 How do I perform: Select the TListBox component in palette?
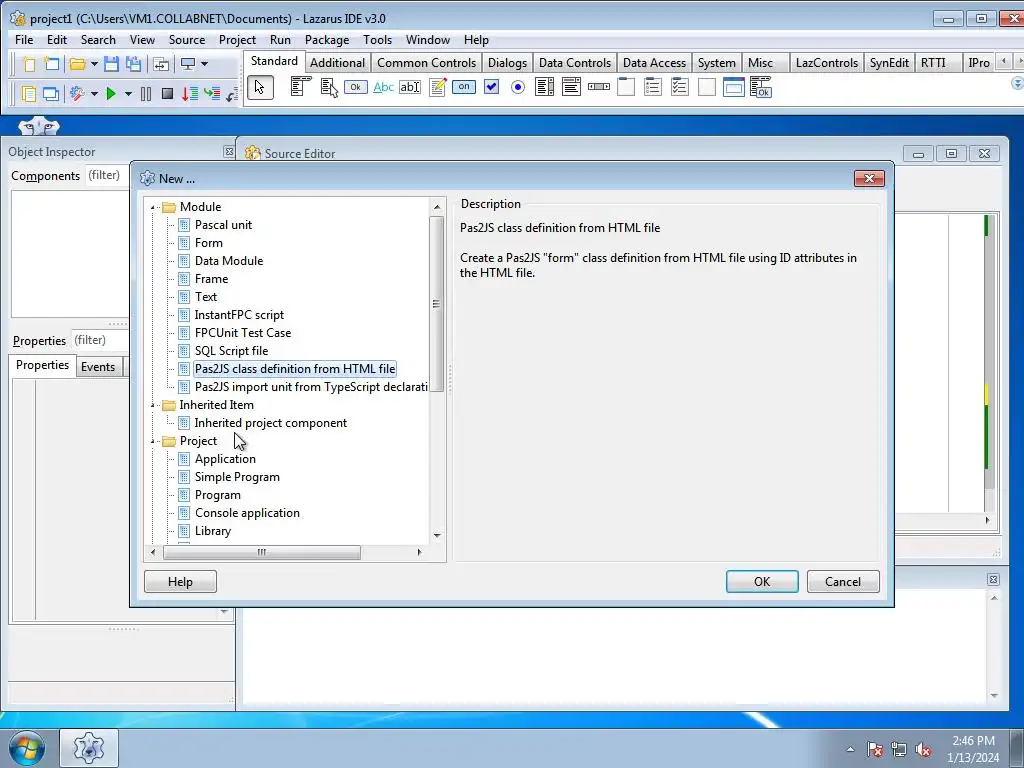click(x=545, y=87)
